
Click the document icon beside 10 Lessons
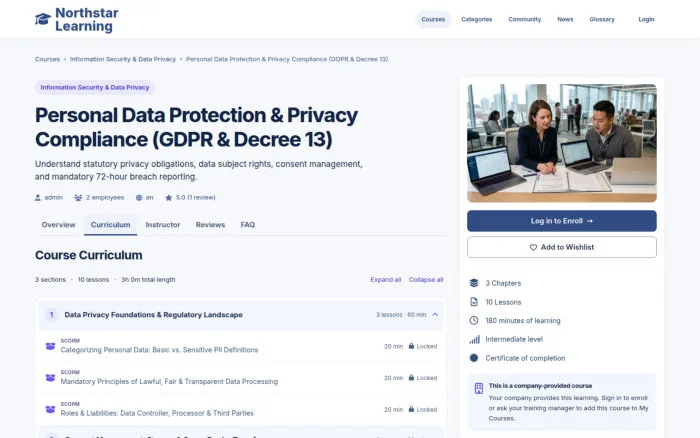474,302
